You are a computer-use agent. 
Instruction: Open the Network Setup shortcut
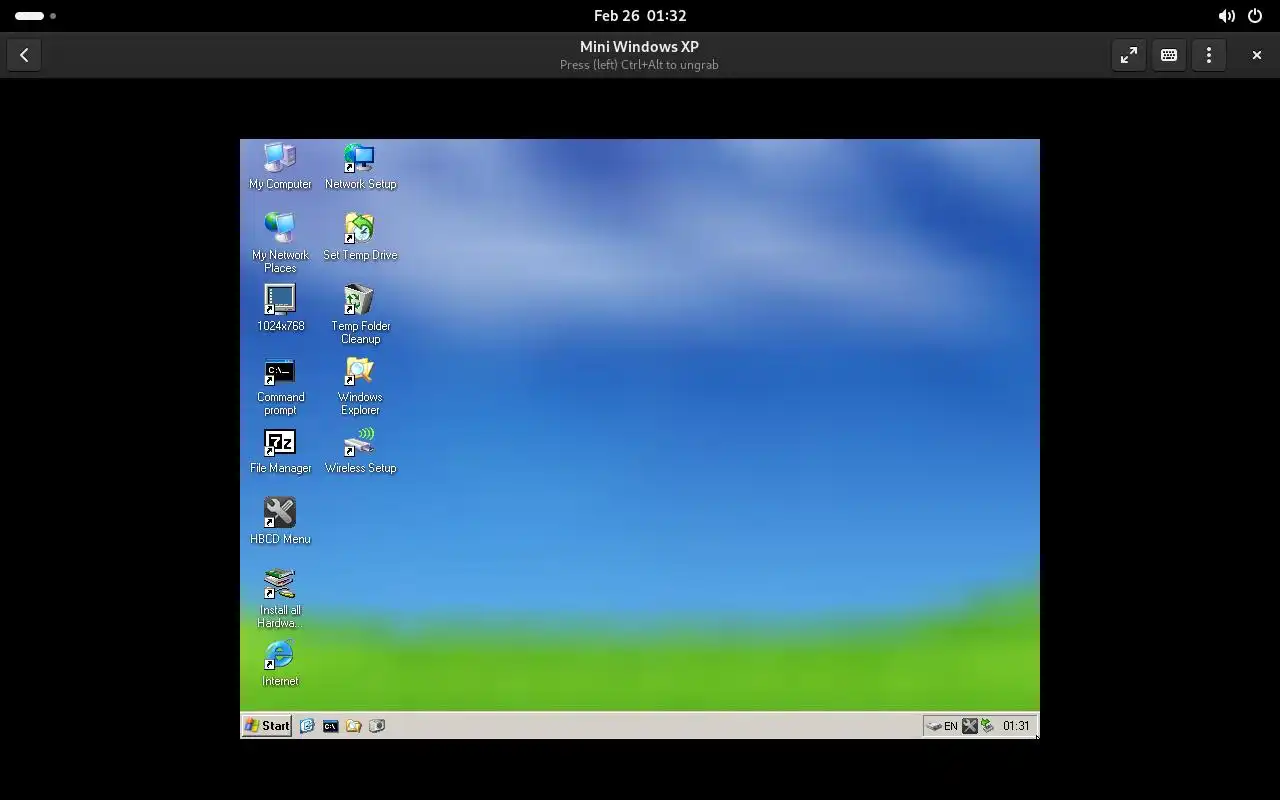(x=360, y=166)
